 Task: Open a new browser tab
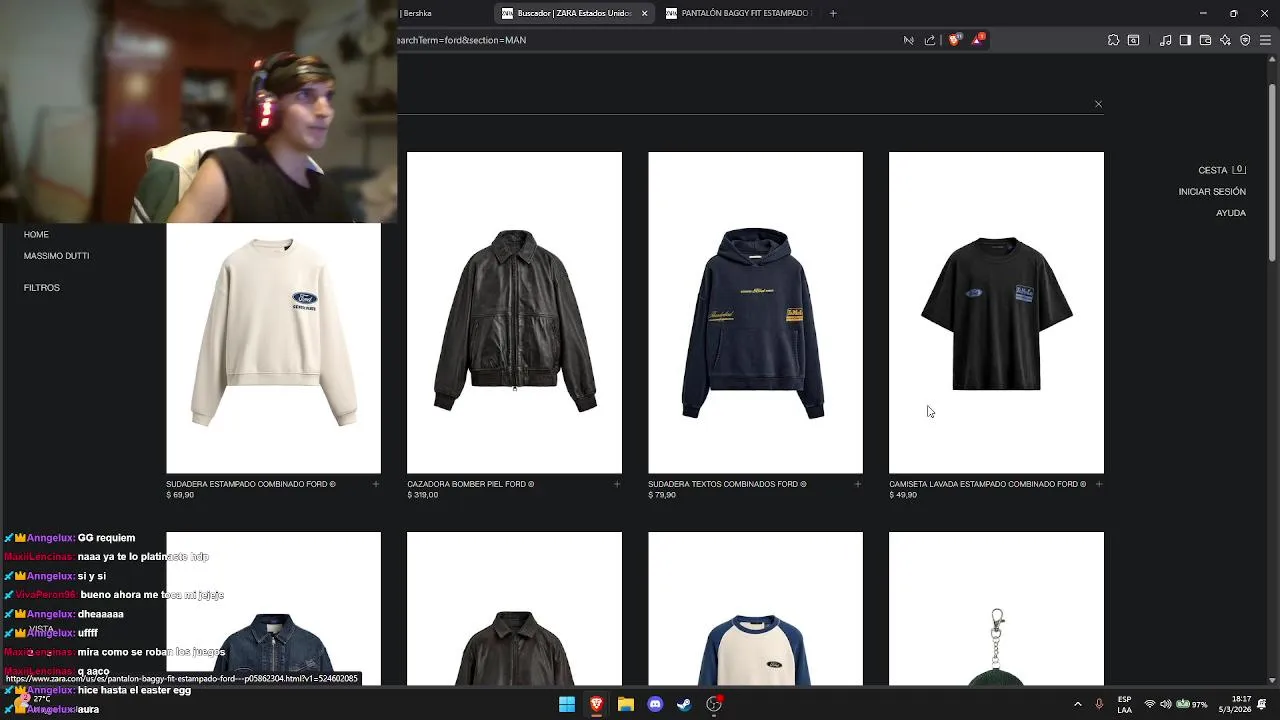pos(833,13)
